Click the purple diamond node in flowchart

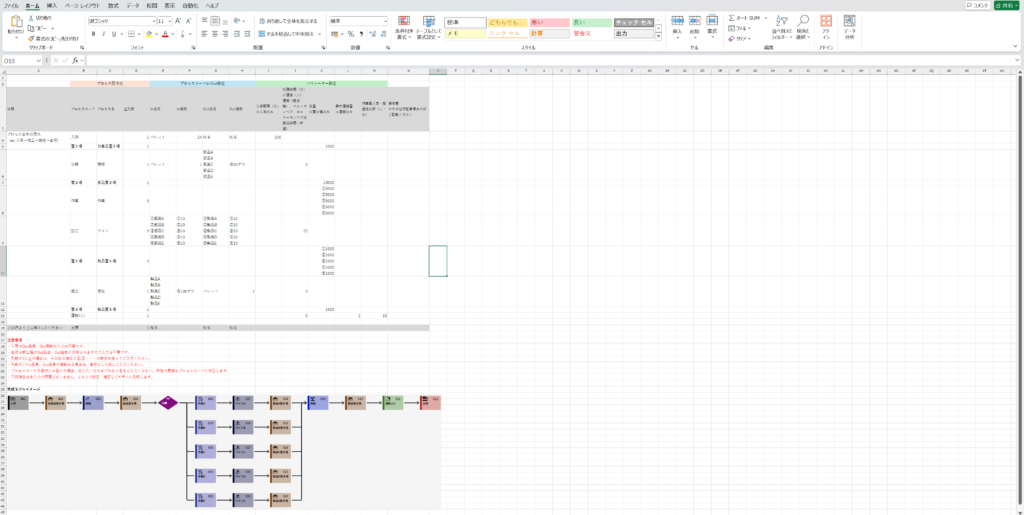pos(167,402)
